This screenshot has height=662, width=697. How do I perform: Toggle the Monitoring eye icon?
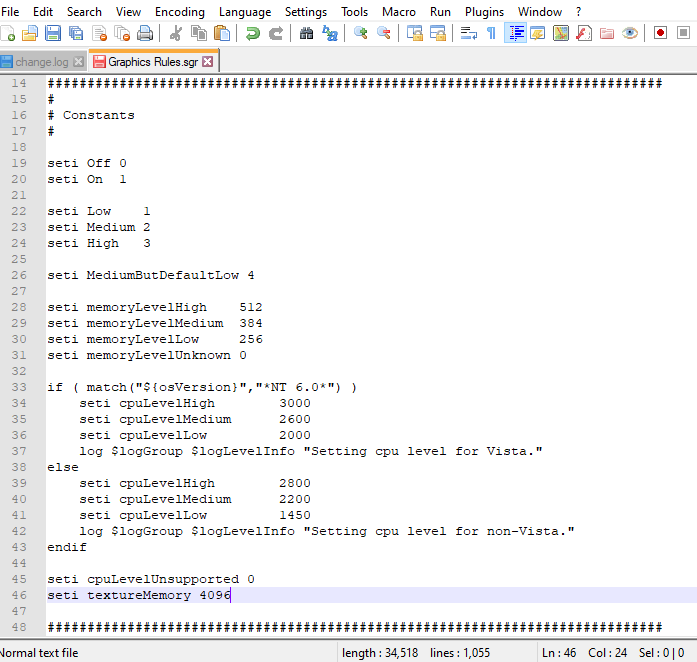[x=630, y=33]
